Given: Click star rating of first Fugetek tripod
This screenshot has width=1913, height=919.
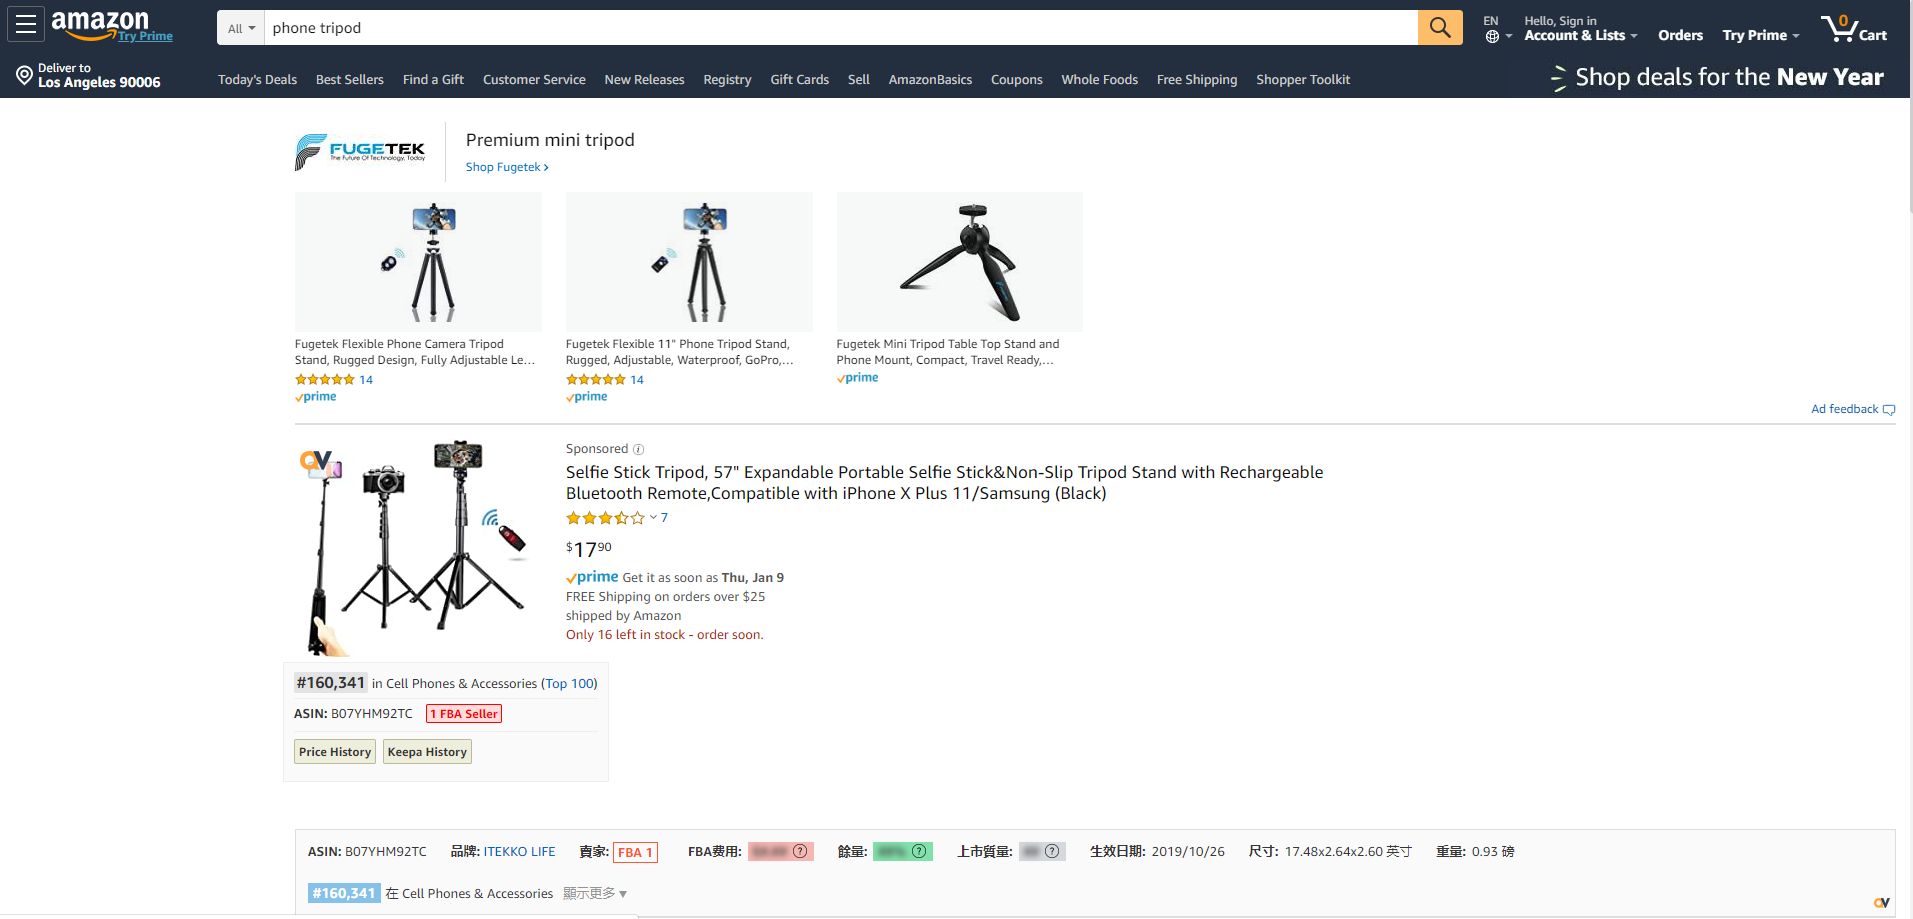Looking at the screenshot, I should (x=325, y=380).
